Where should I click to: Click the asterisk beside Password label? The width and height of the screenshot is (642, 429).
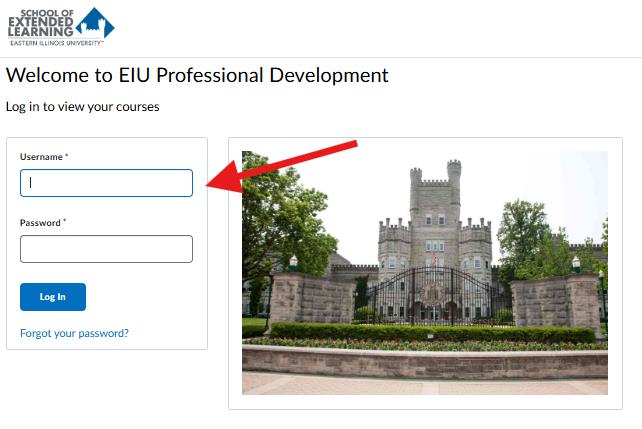64,221
